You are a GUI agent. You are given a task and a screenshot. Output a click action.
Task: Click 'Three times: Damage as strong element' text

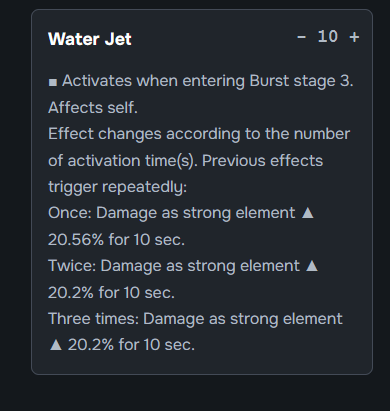(195, 319)
